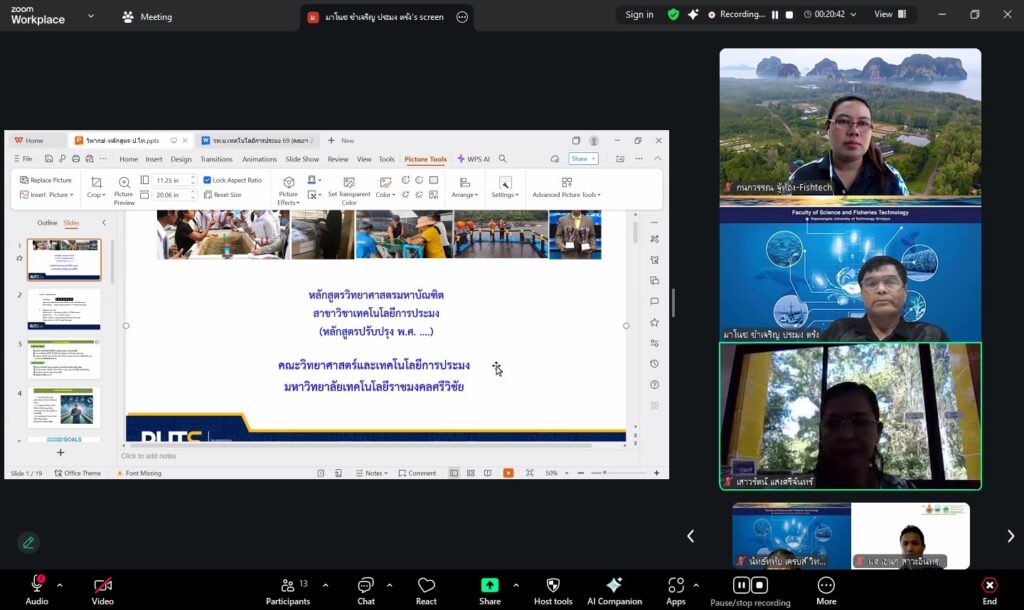This screenshot has width=1024, height=610.
Task: Stop recording with the top-bar stop button
Action: 789,15
